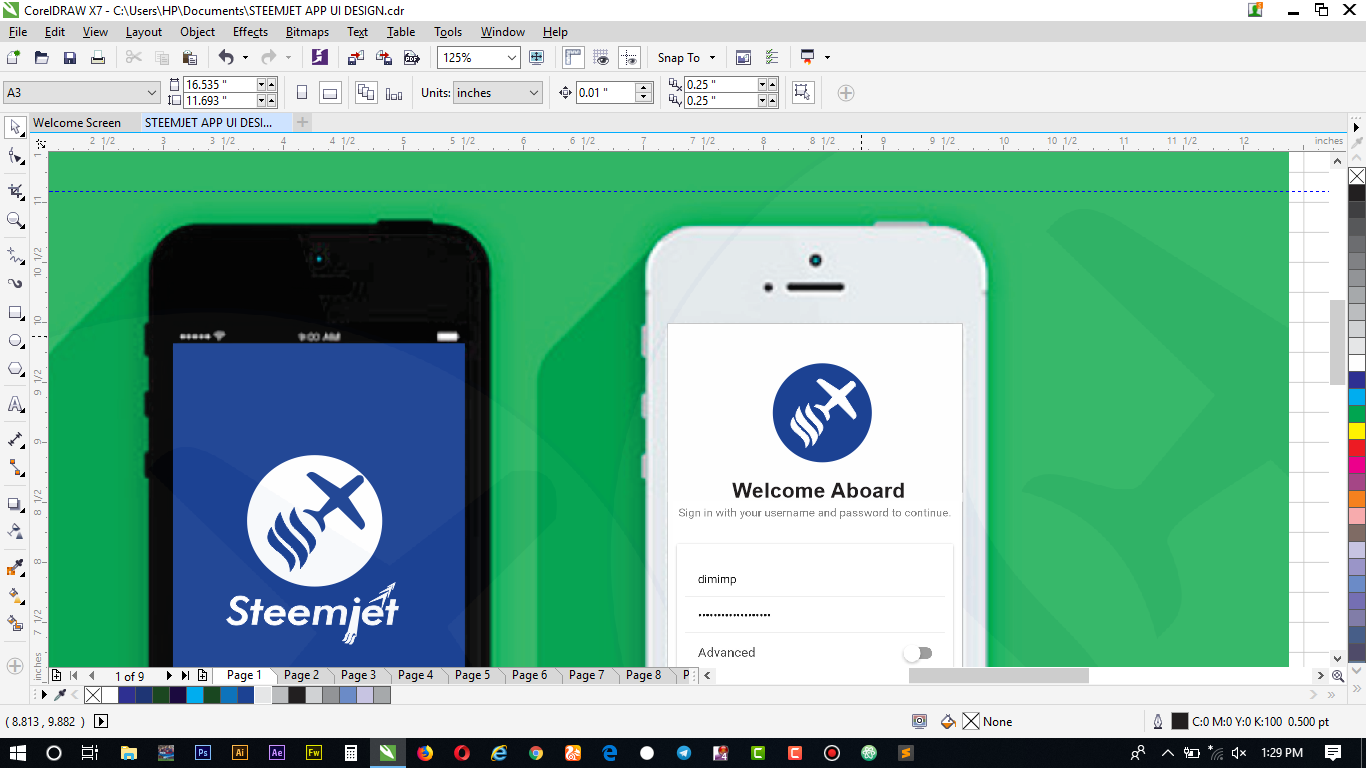Go to the next page arrow
The width and height of the screenshot is (1366, 768).
pyautogui.click(x=169, y=676)
